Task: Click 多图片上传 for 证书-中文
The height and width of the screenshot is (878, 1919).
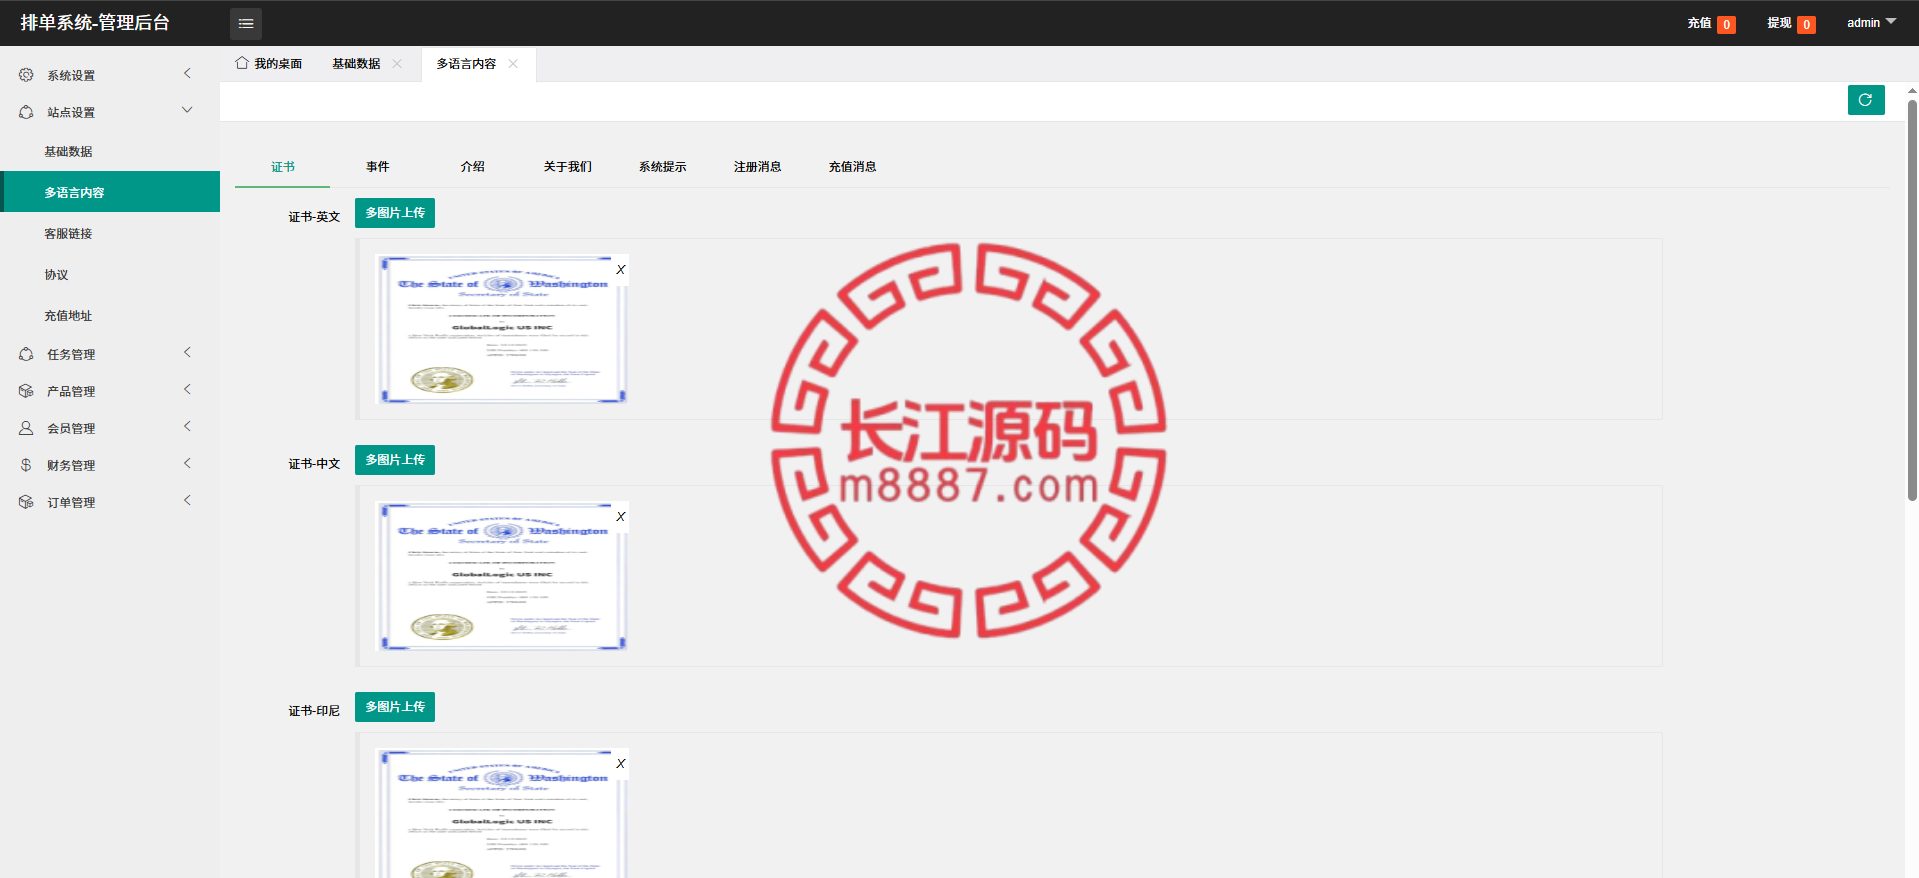Action: [395, 460]
